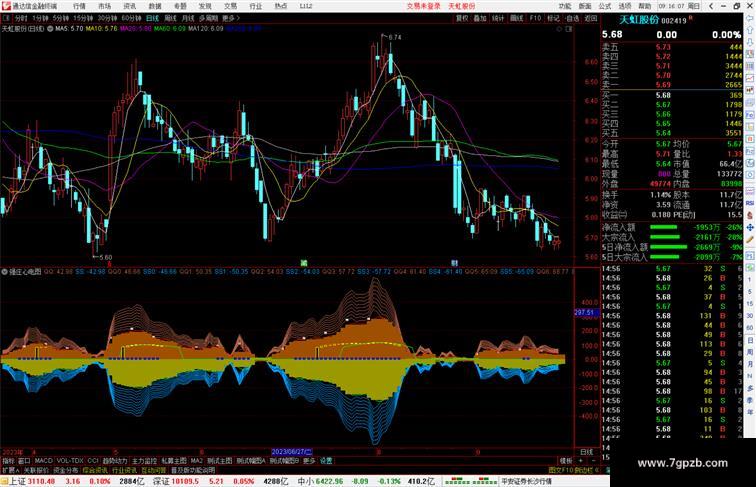The width and height of the screenshot is (756, 487).
Task: Select the CCI indicator tab
Action: coord(93,461)
